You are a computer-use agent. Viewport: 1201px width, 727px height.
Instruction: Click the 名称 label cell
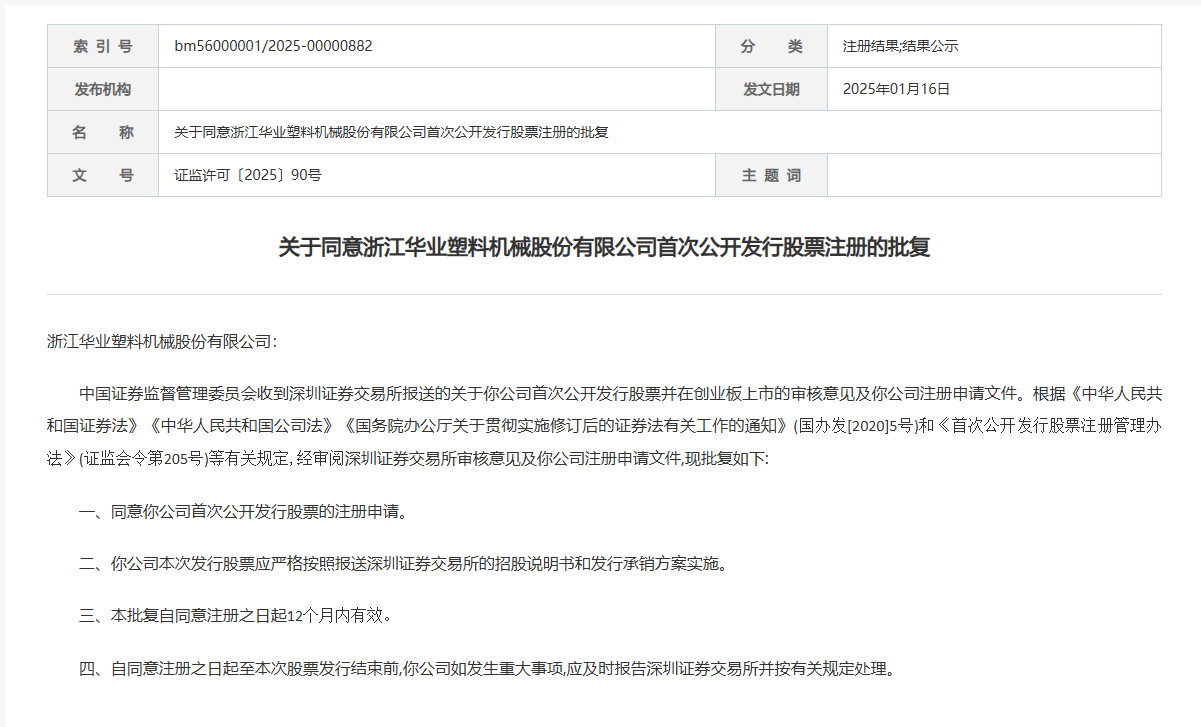[x=103, y=132]
